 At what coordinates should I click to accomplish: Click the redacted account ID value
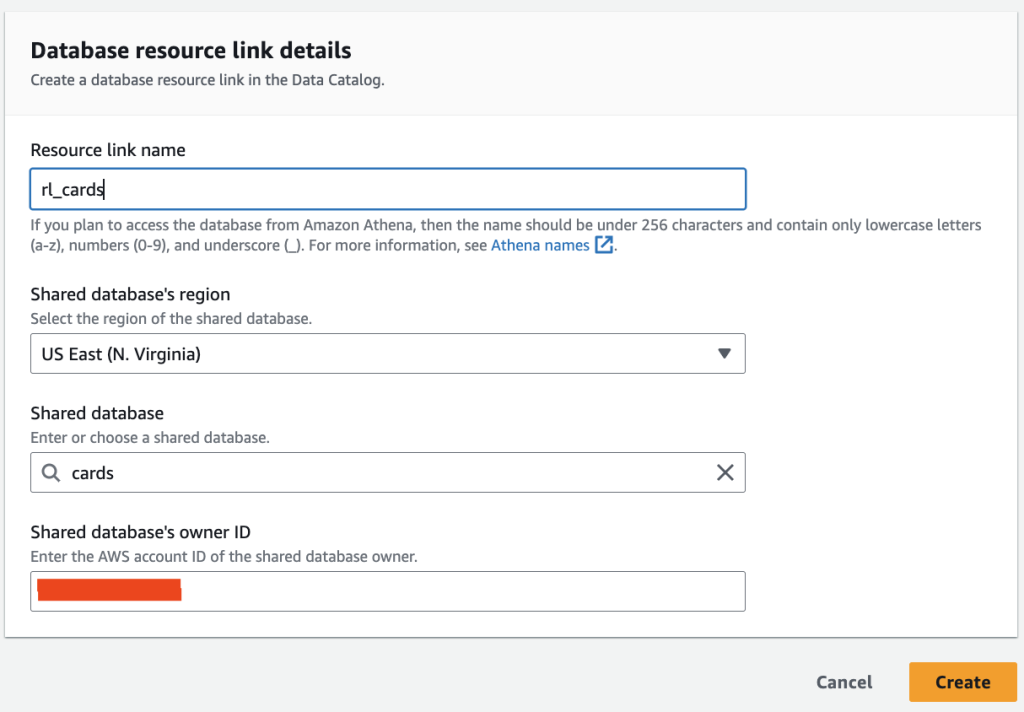pyautogui.click(x=109, y=590)
